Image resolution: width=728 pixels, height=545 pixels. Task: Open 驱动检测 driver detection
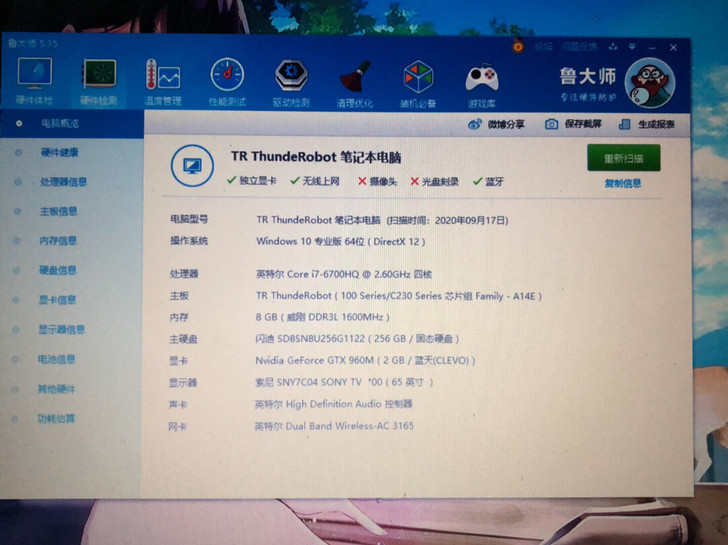291,83
